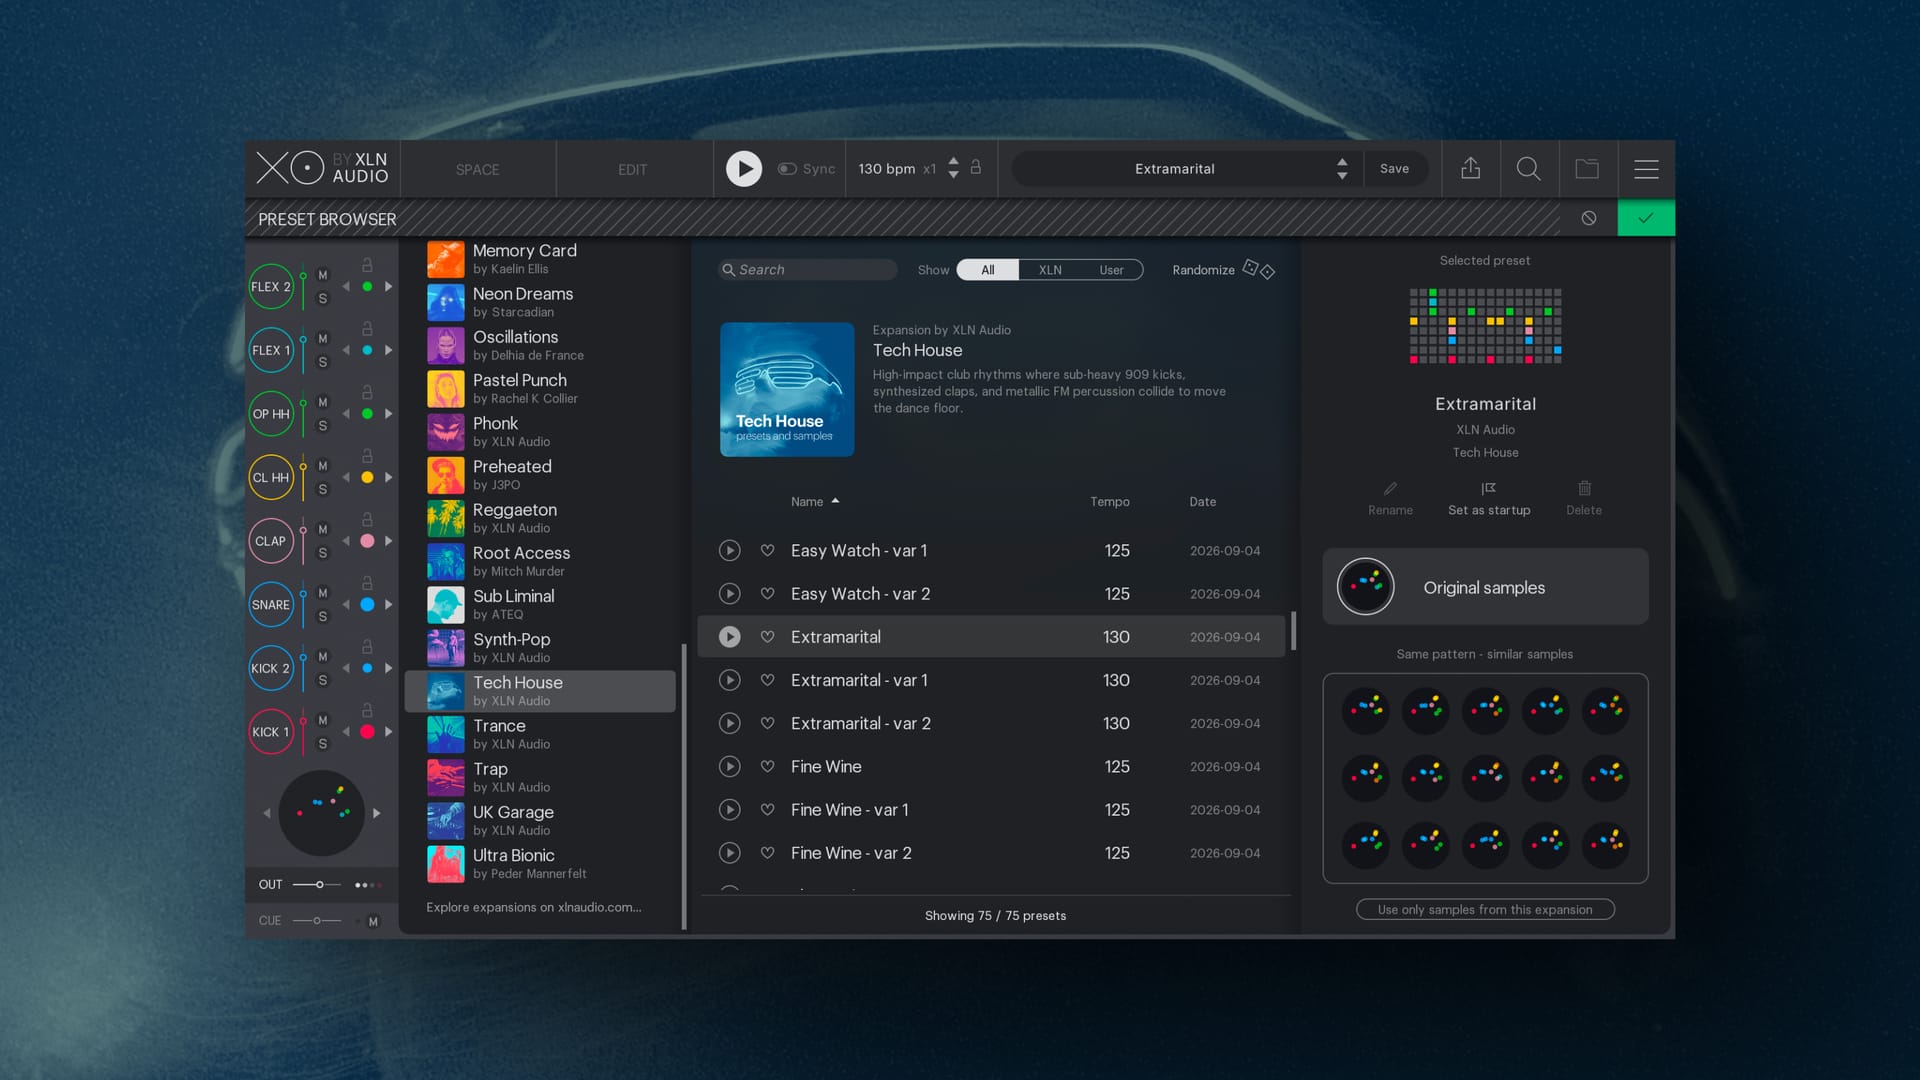
Task: Save the current preset
Action: coord(1394,169)
